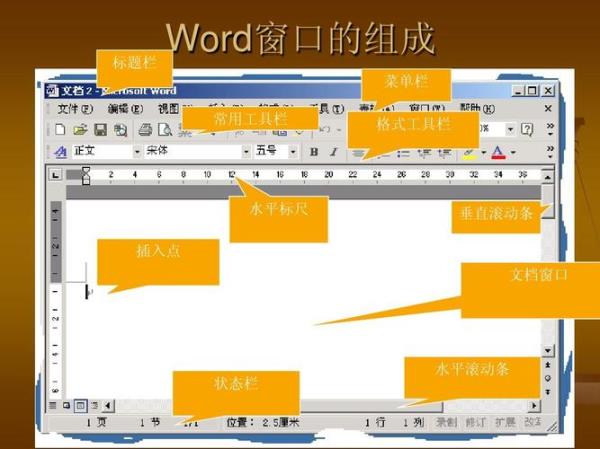Expand the 正文 style dropdown arrow
Image resolution: width=600 pixels, height=449 pixels.
pyautogui.click(x=137, y=152)
